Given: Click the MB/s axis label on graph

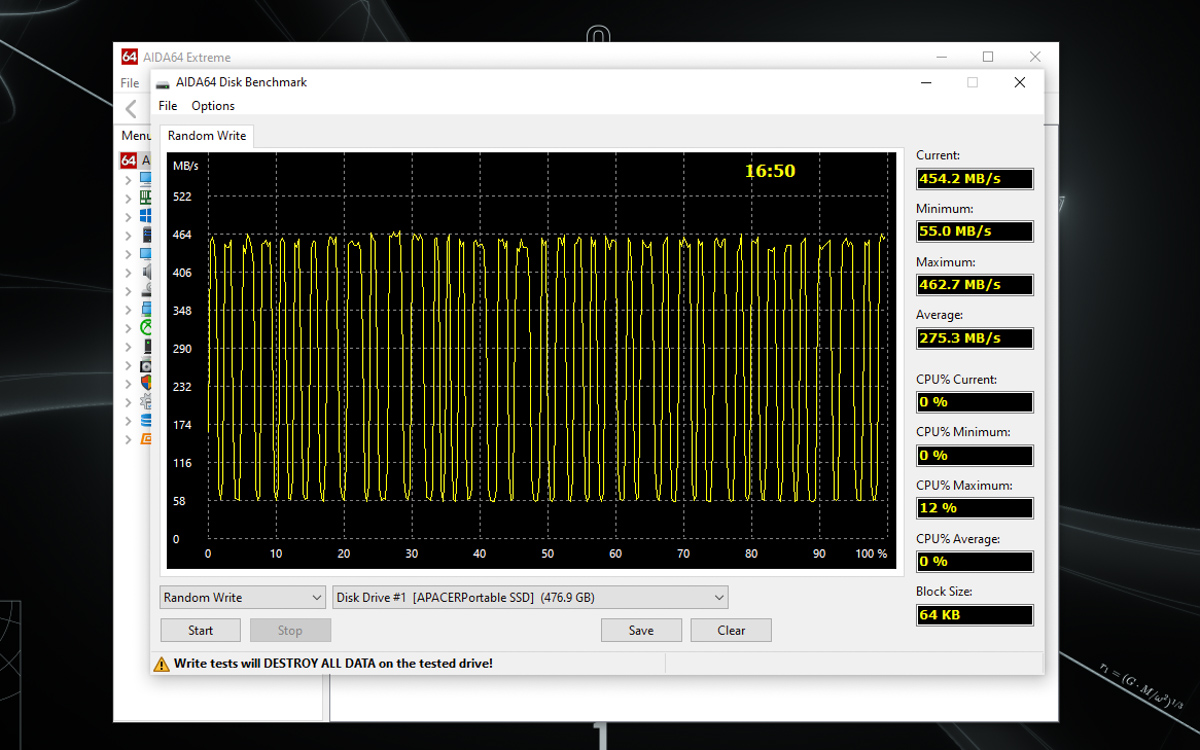Looking at the screenshot, I should pos(186,165).
